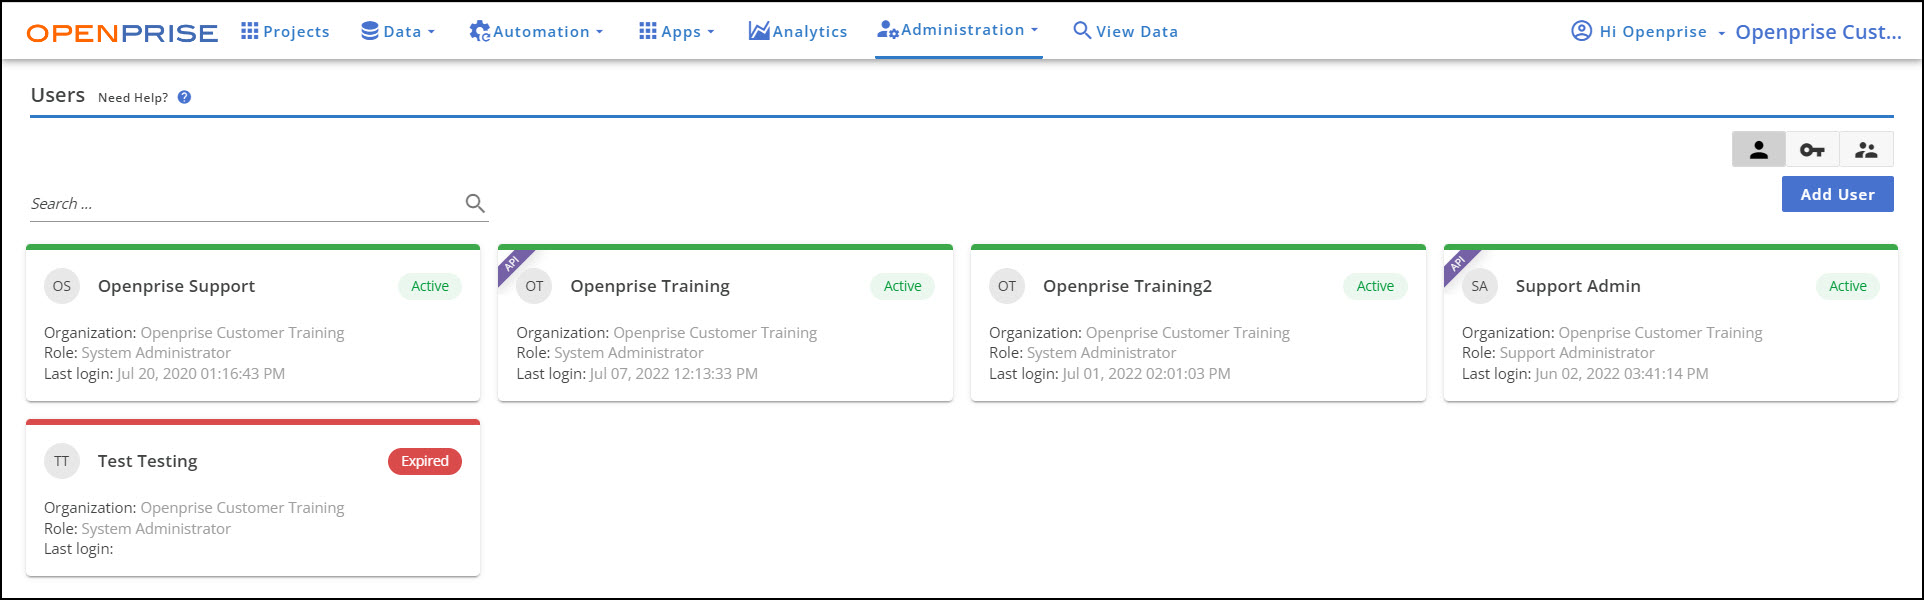Click the Need Help question mark icon
Viewport: 1924px width, 600px height.
[184, 97]
